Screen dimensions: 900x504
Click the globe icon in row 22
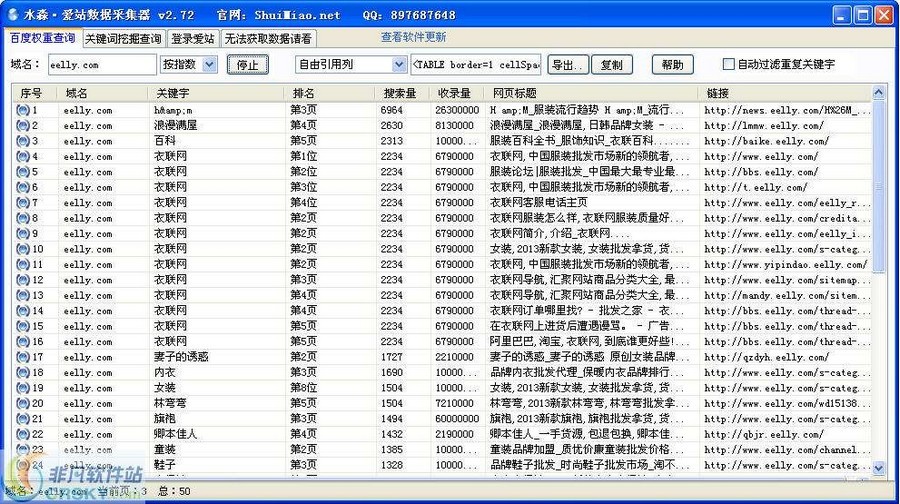[x=23, y=435]
